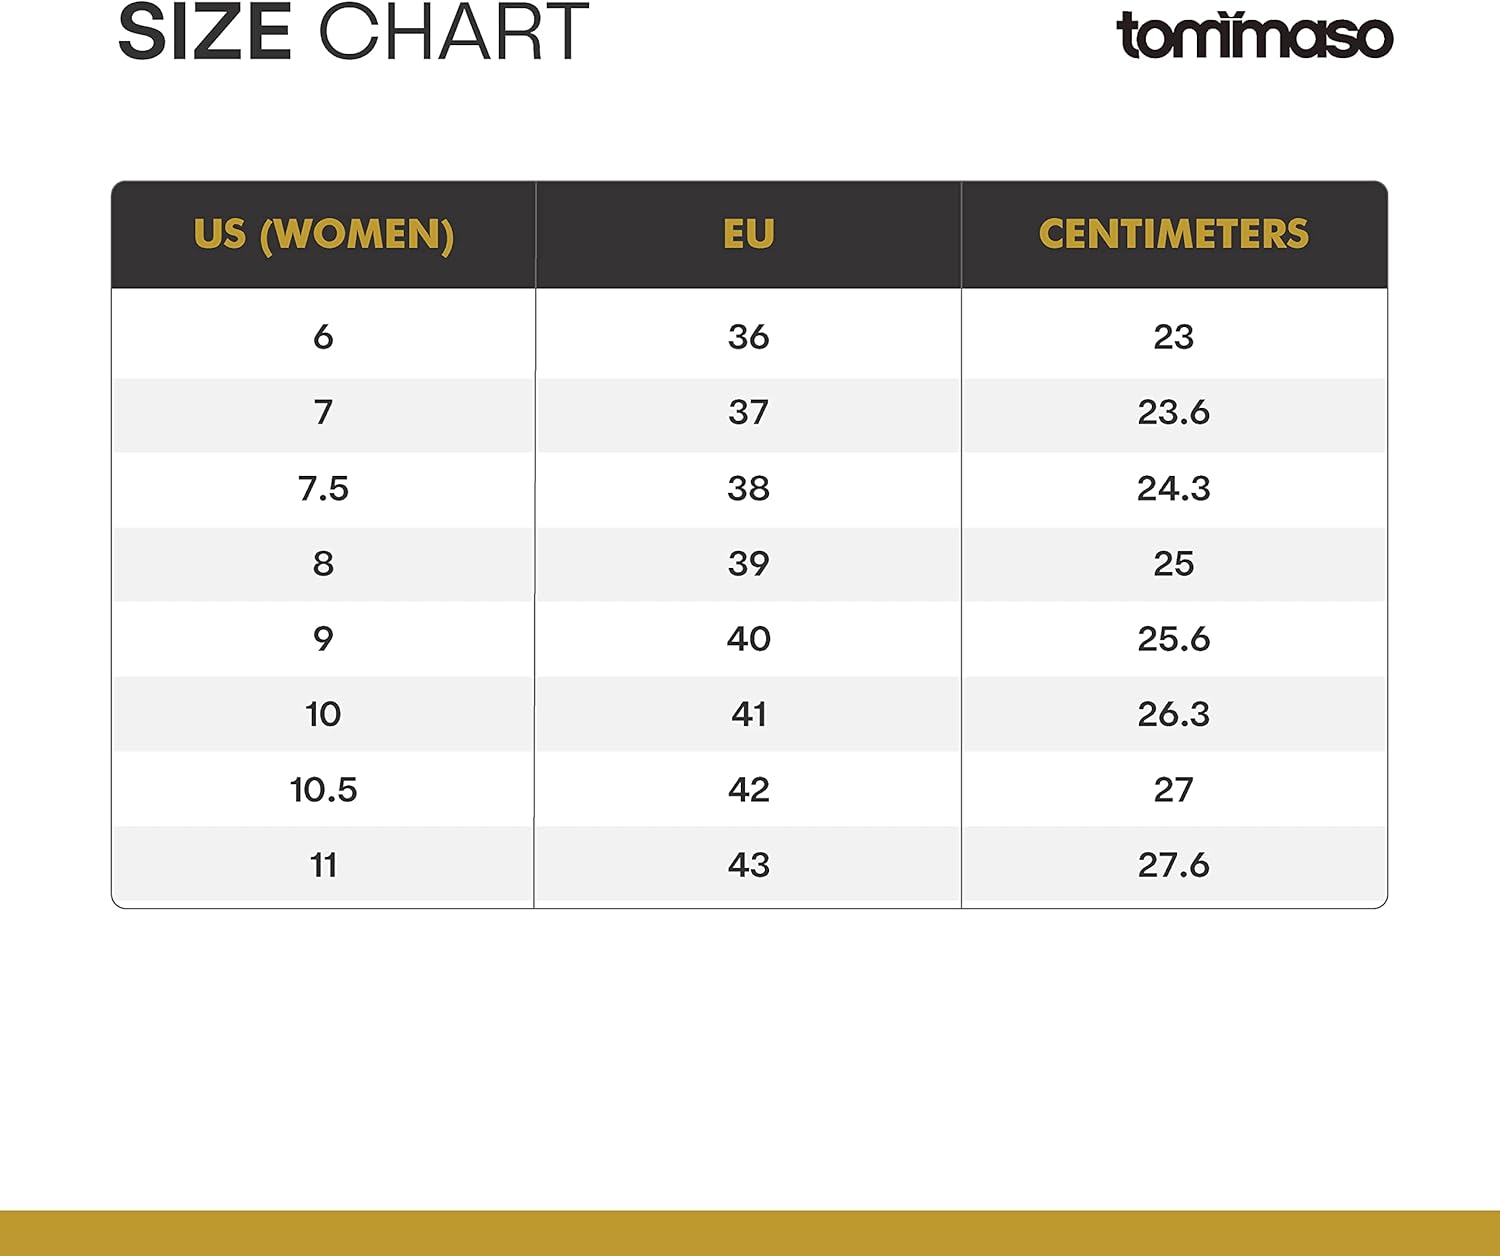
Task: Select the 23.6 centimeters cell
Action: 1174,412
